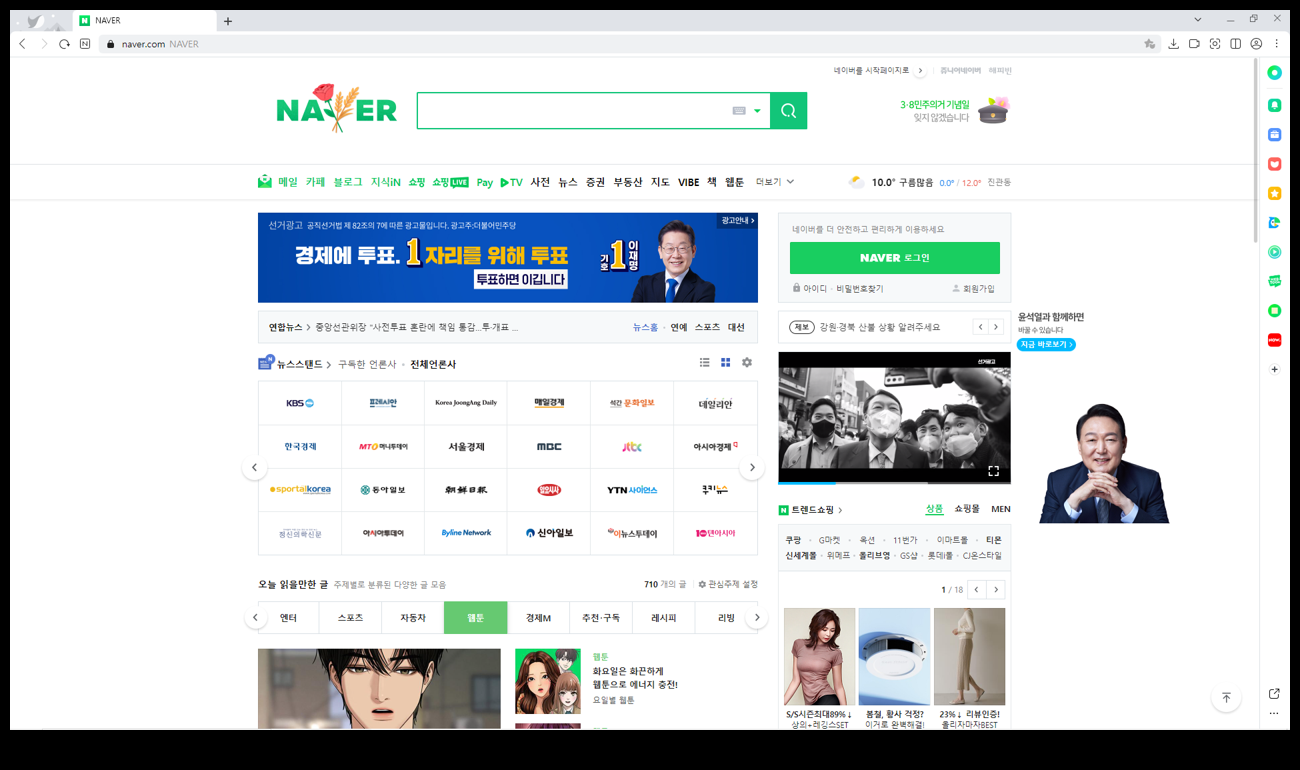Show next Newsstand press page
Image resolution: width=1300 pixels, height=770 pixels.
(x=751, y=468)
